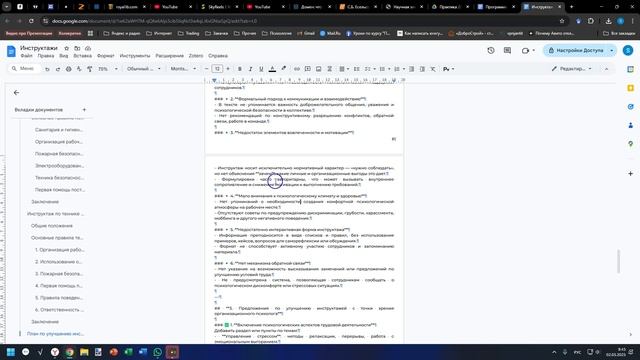640x360 pixels.
Task: Open the font family dropdown 'Monts...'
Action: tap(183, 69)
